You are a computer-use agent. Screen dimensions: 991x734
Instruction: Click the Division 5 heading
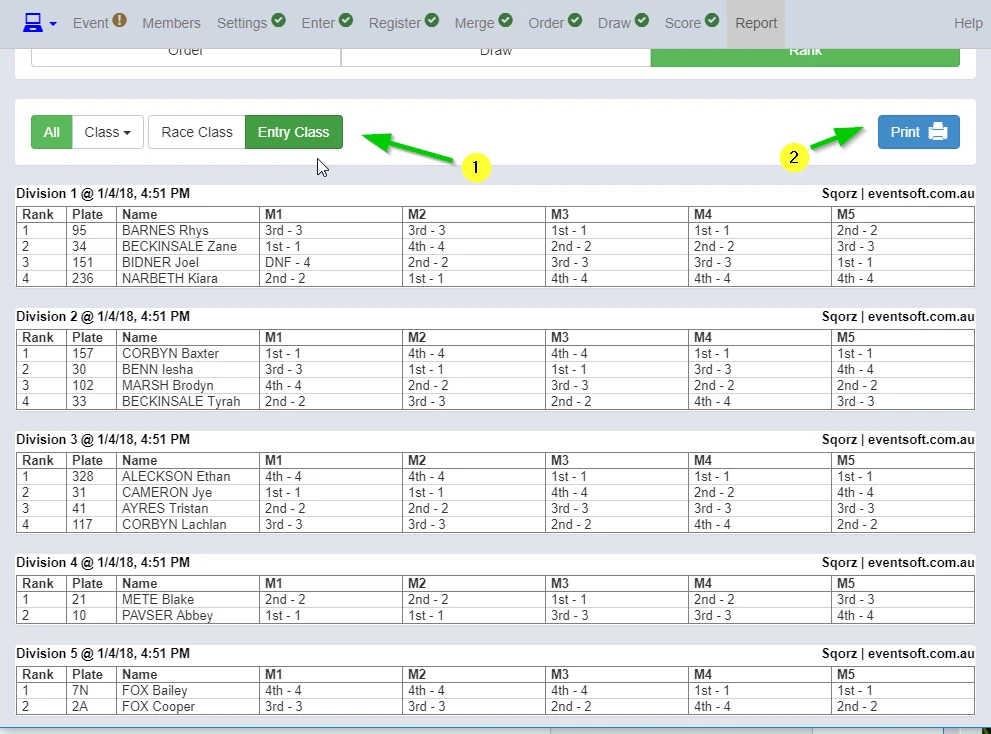pyautogui.click(x=103, y=653)
